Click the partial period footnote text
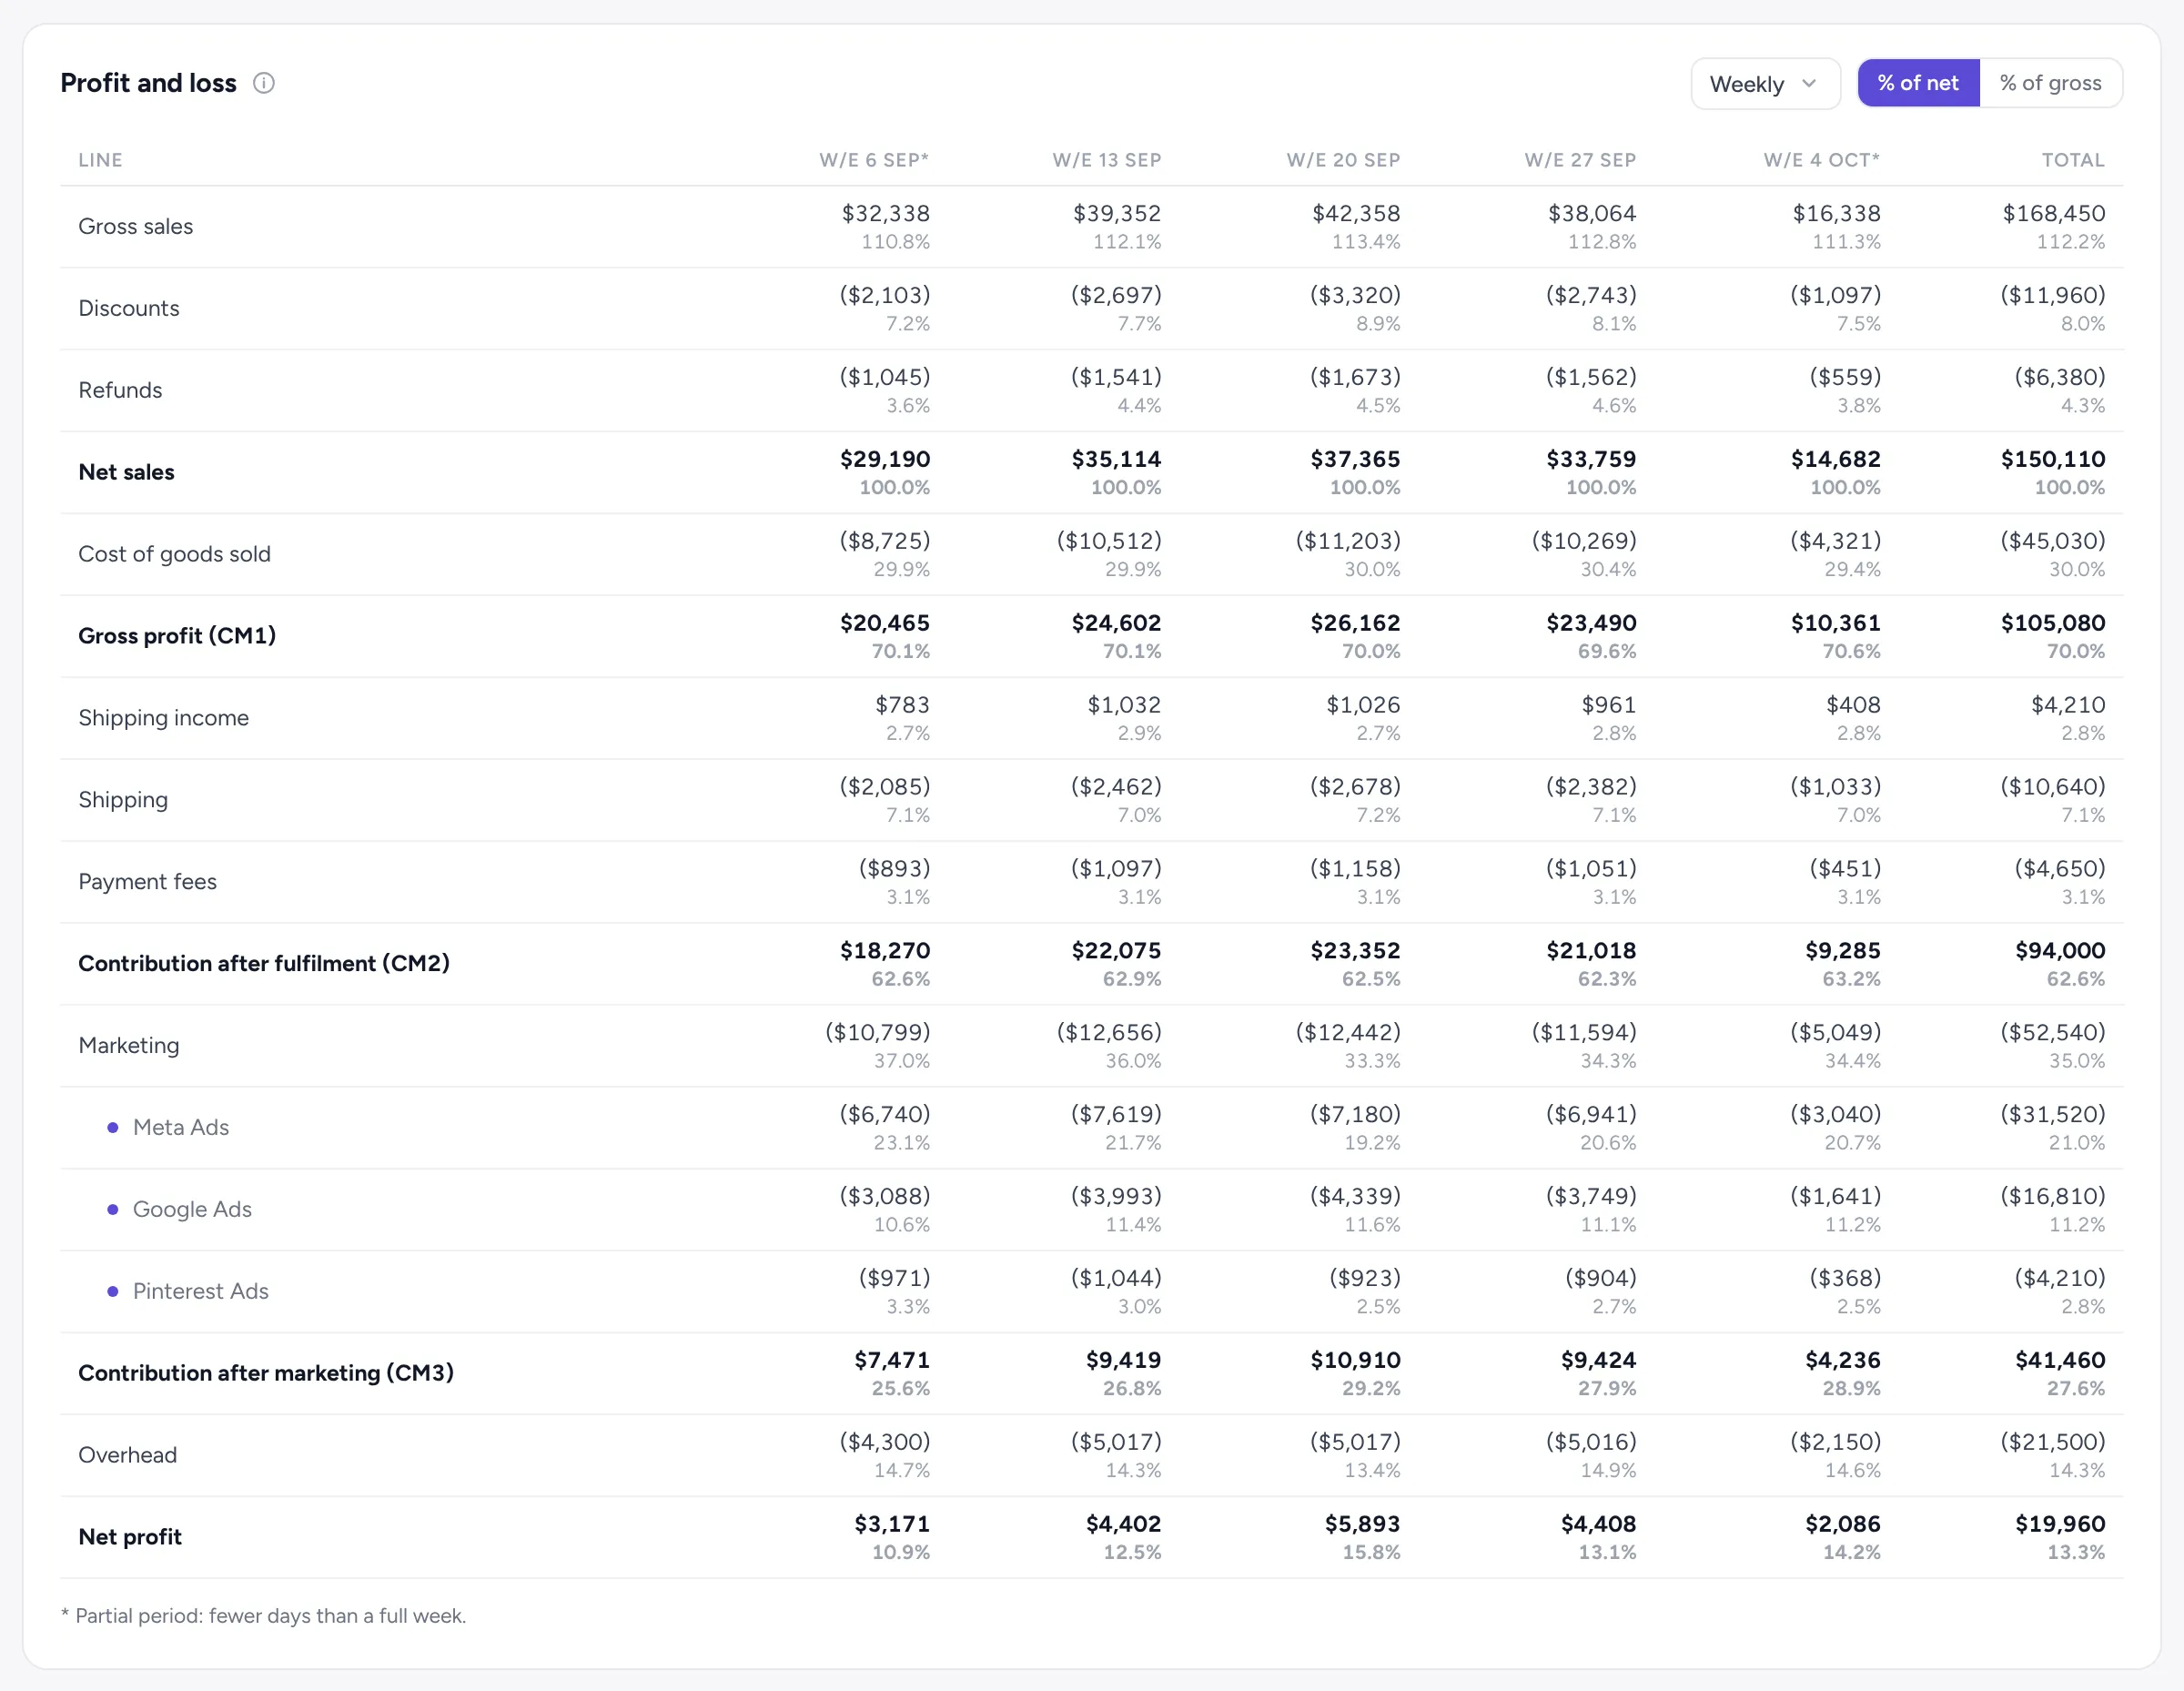This screenshot has height=1691, width=2184. (x=264, y=1617)
